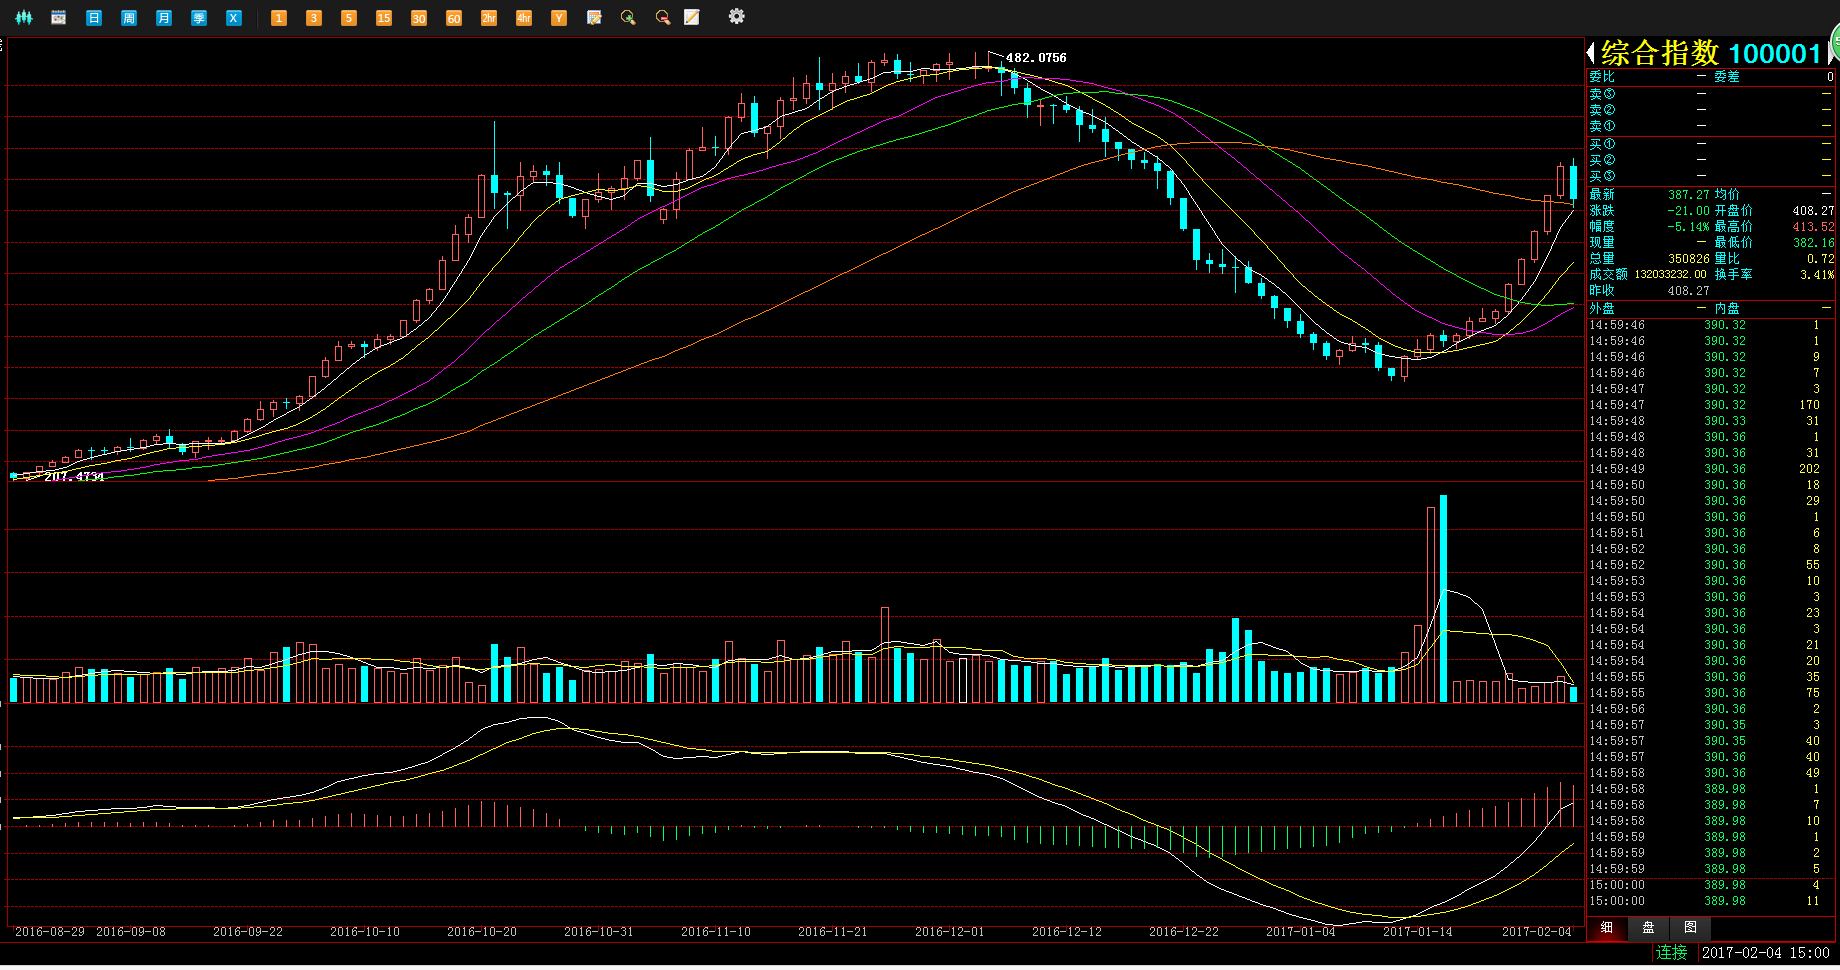Screen dimensions: 1840x970
Task: Select the 3-minute period button
Action: point(314,17)
